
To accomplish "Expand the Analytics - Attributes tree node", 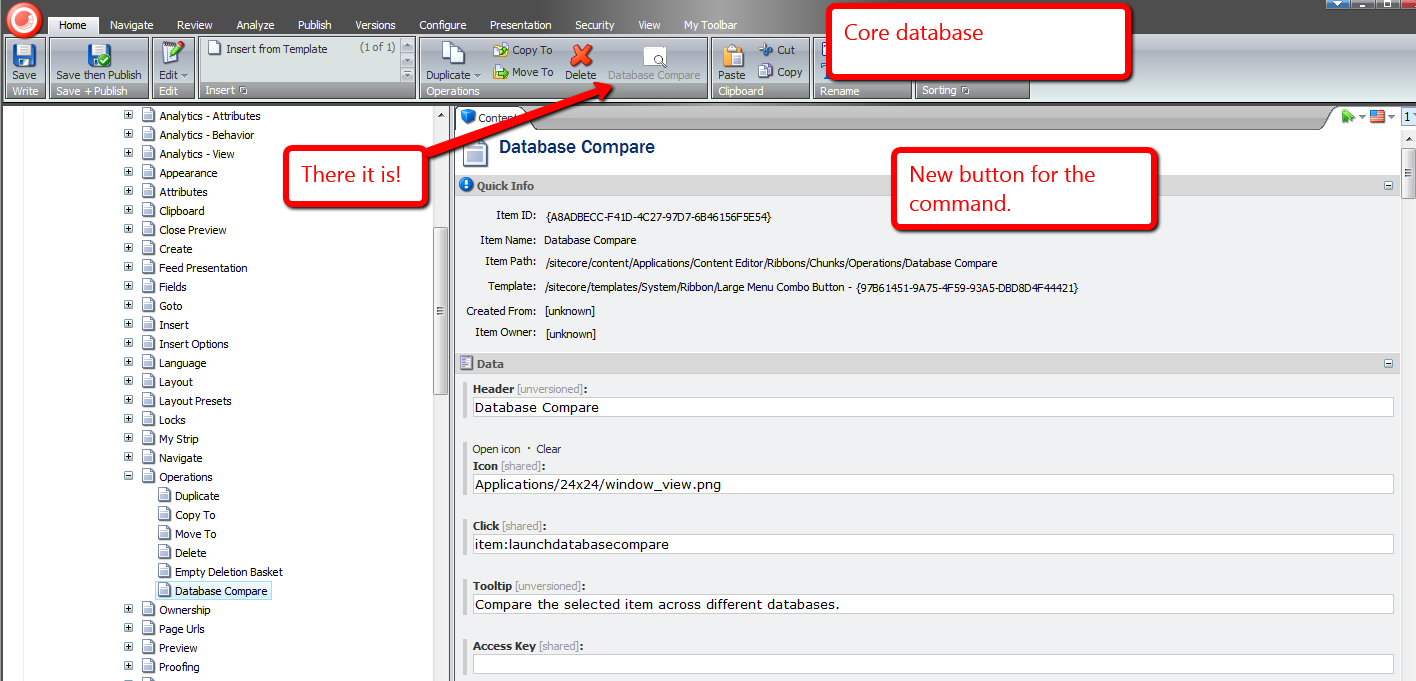I will (x=128, y=116).
